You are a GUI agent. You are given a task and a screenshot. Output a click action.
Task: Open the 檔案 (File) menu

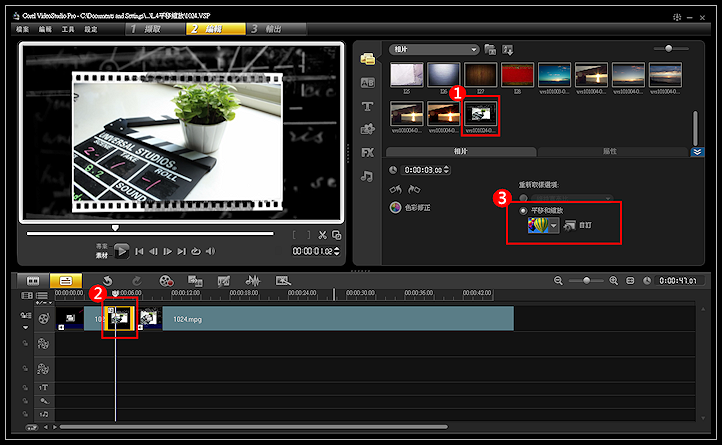click(23, 29)
